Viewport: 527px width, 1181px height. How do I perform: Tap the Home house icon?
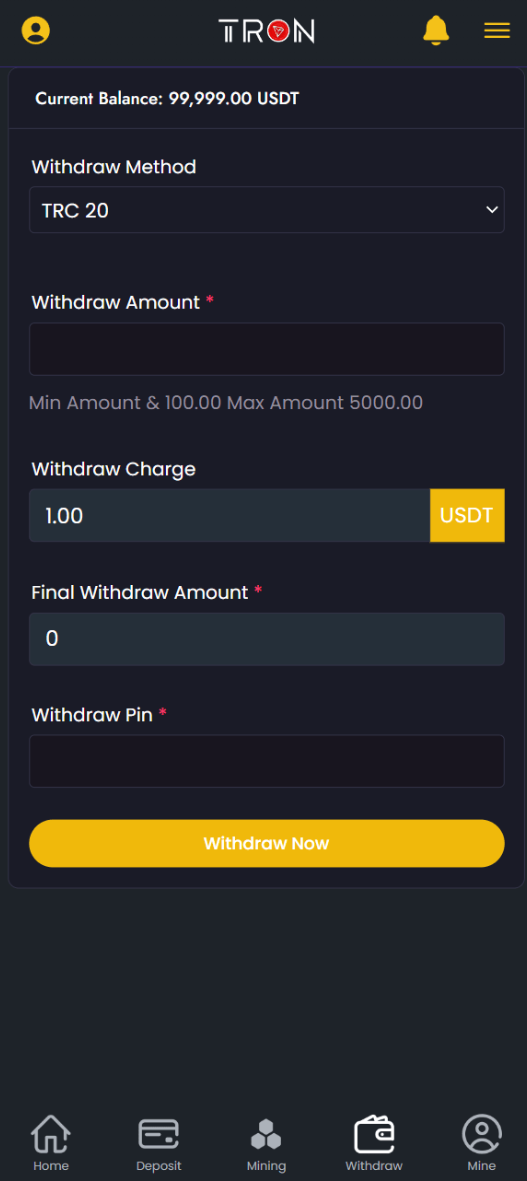coord(50,1134)
